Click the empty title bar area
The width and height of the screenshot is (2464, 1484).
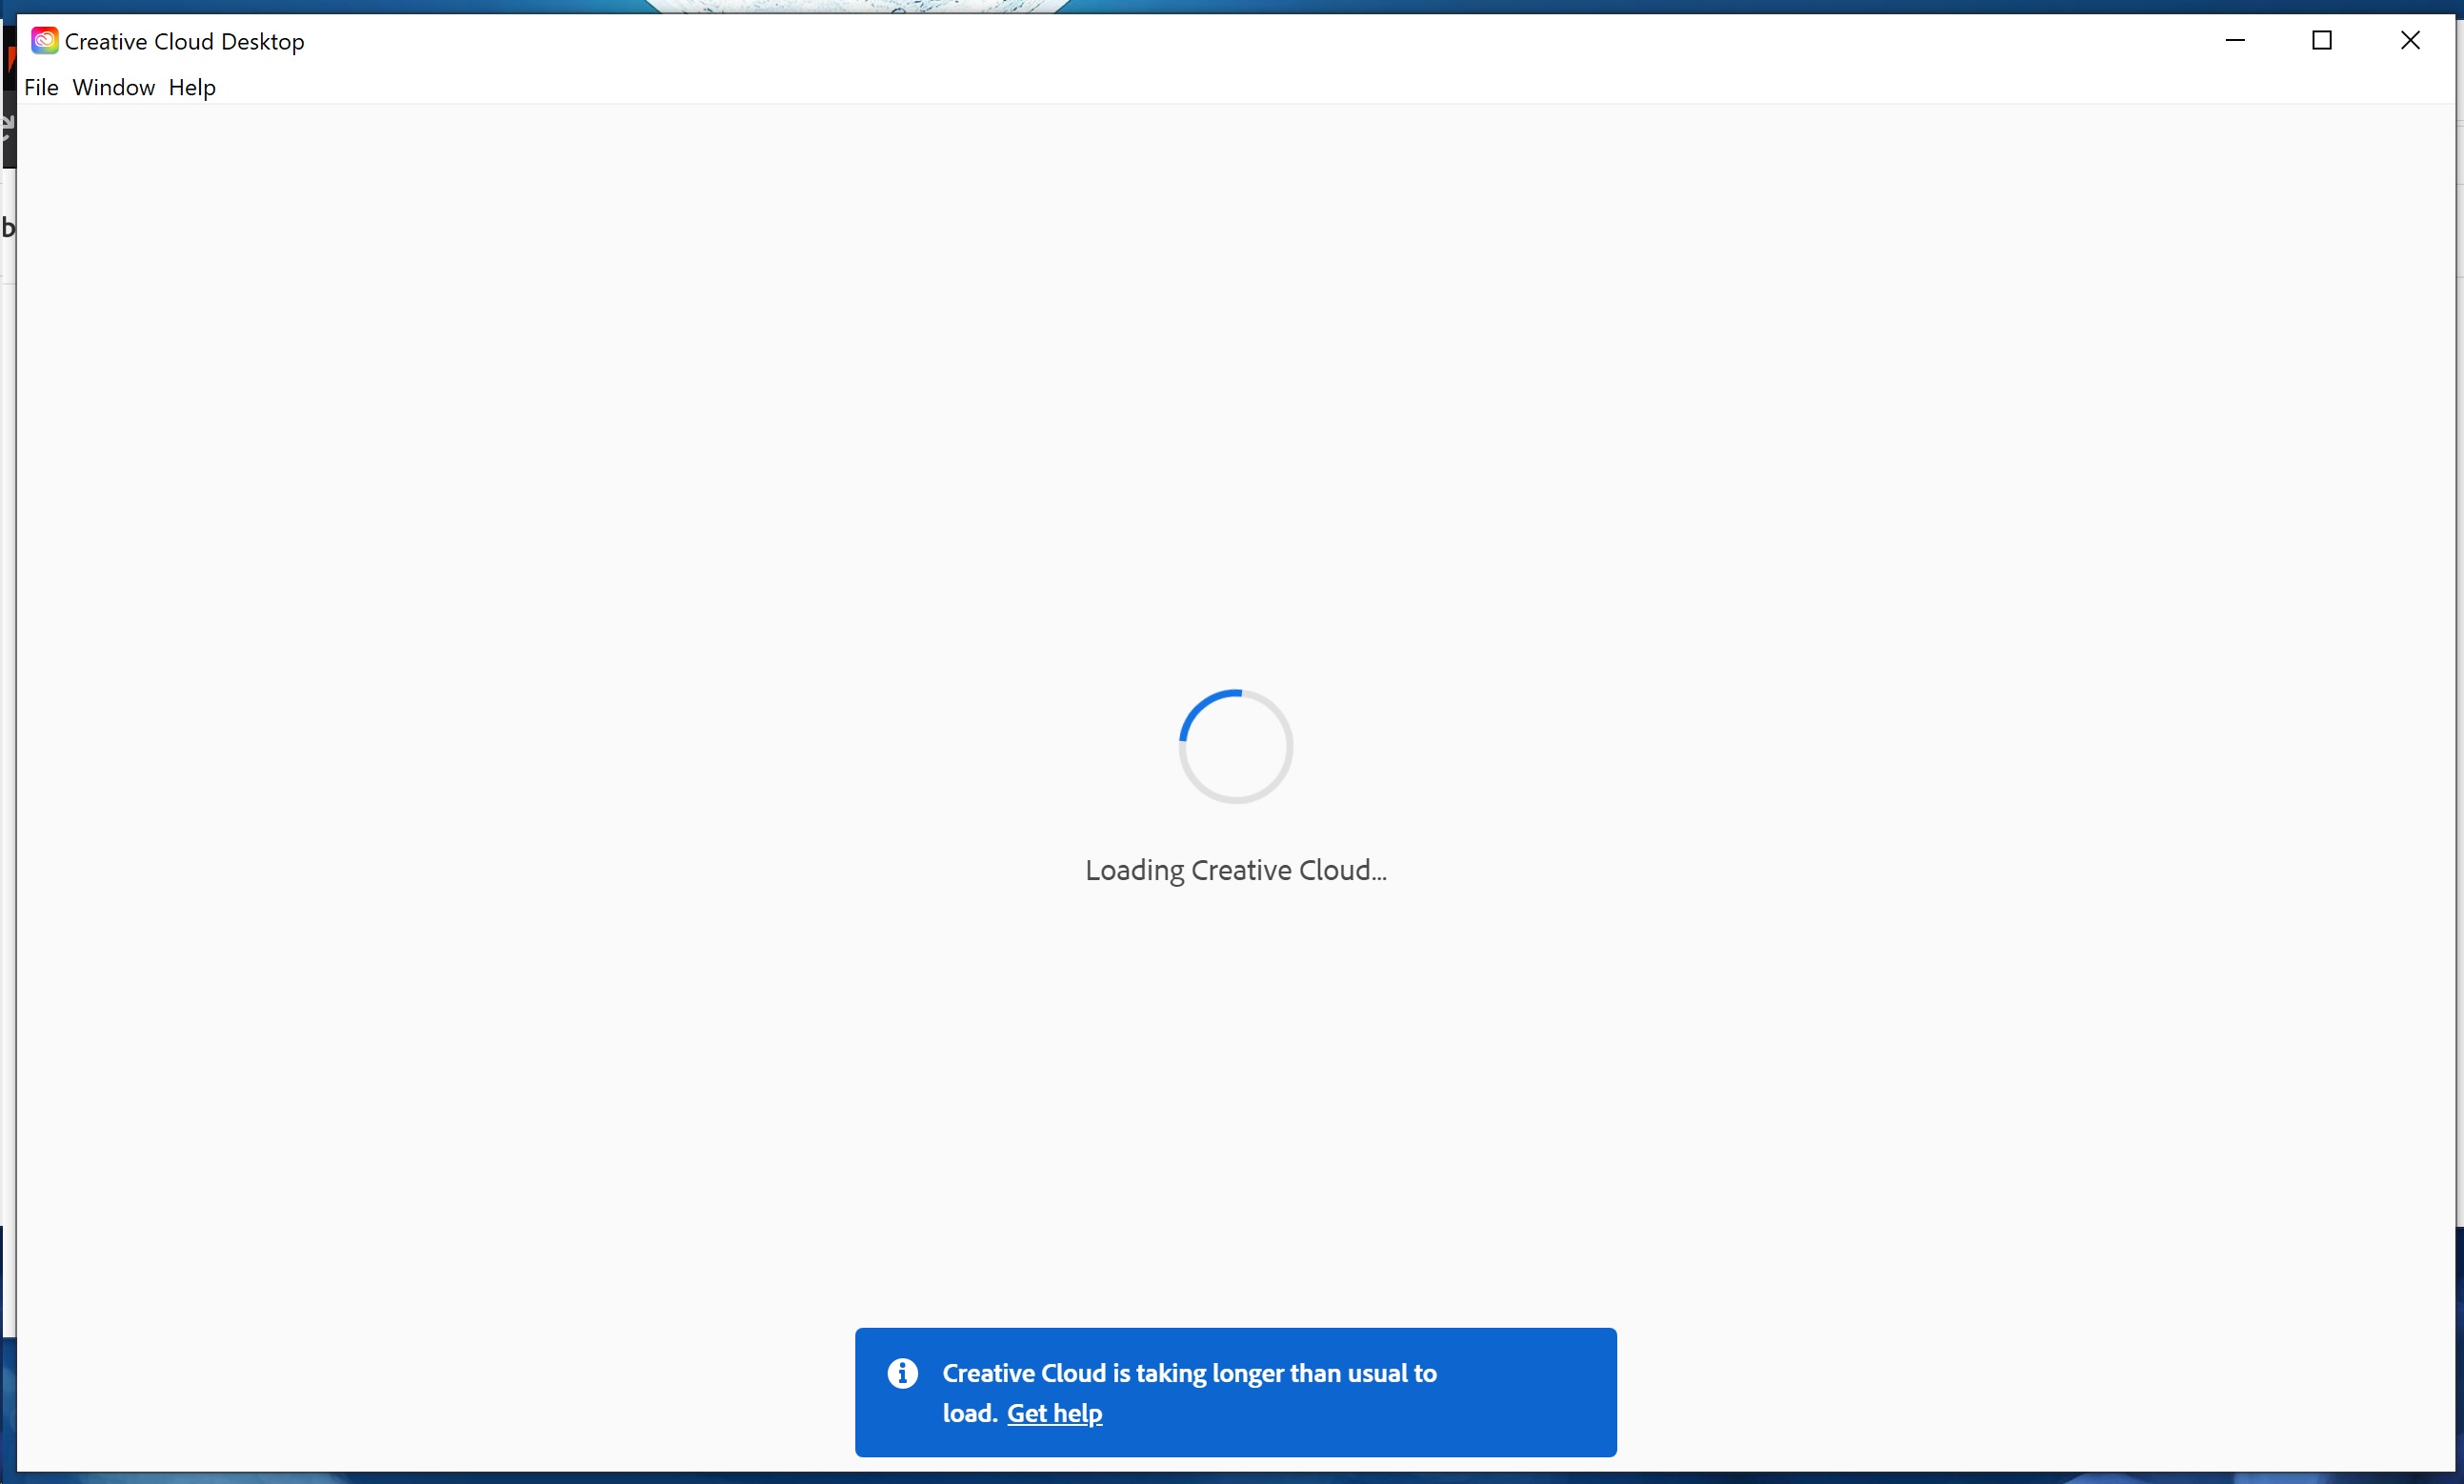pyautogui.click(x=1200, y=41)
